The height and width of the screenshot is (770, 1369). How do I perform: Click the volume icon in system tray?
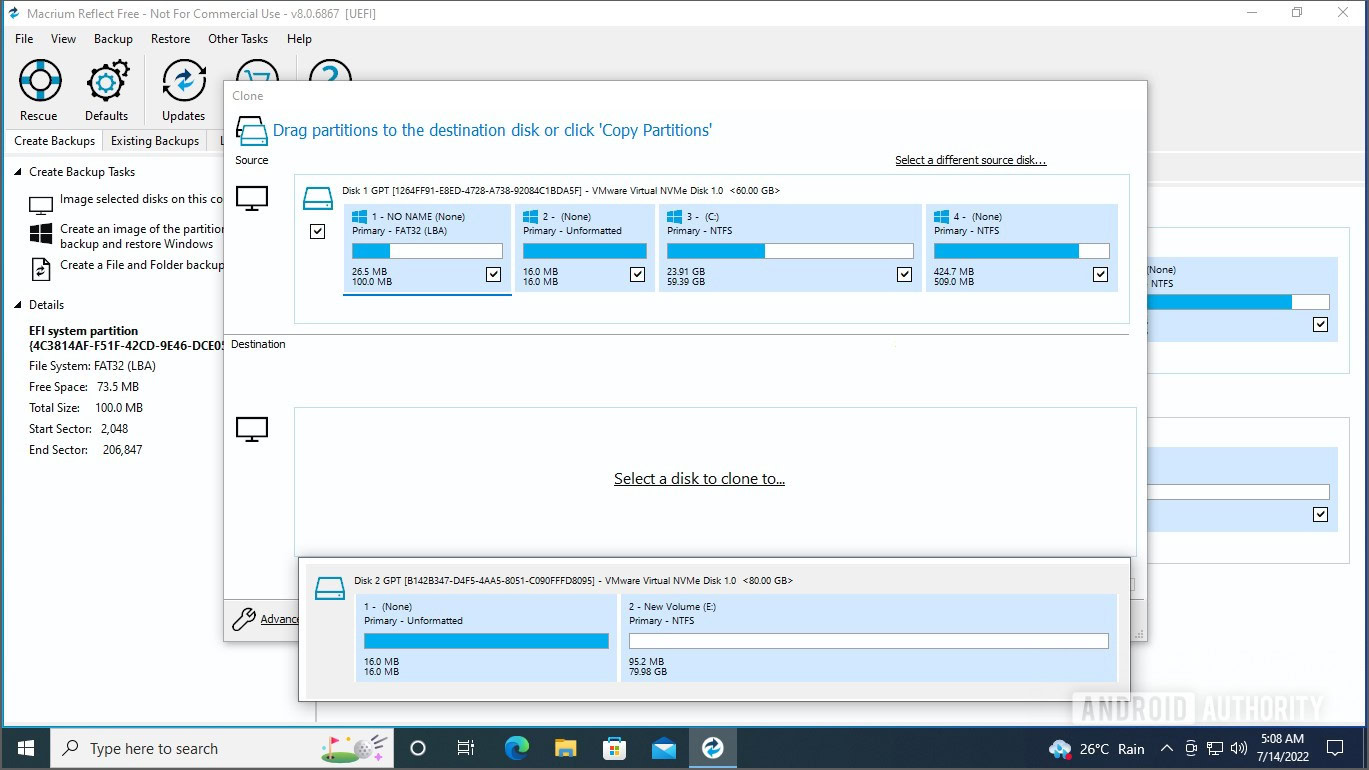click(x=1238, y=749)
